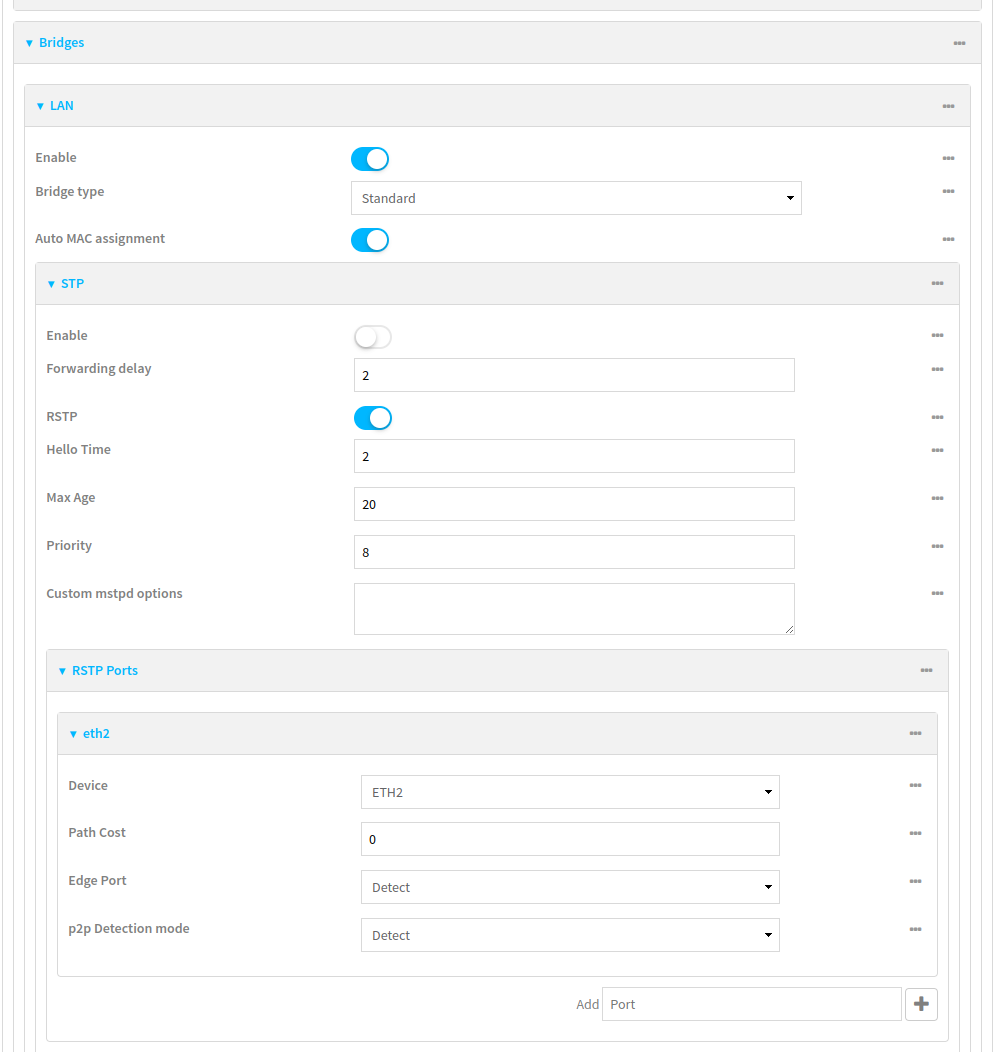Click the plus icon to add port

[x=921, y=1004]
